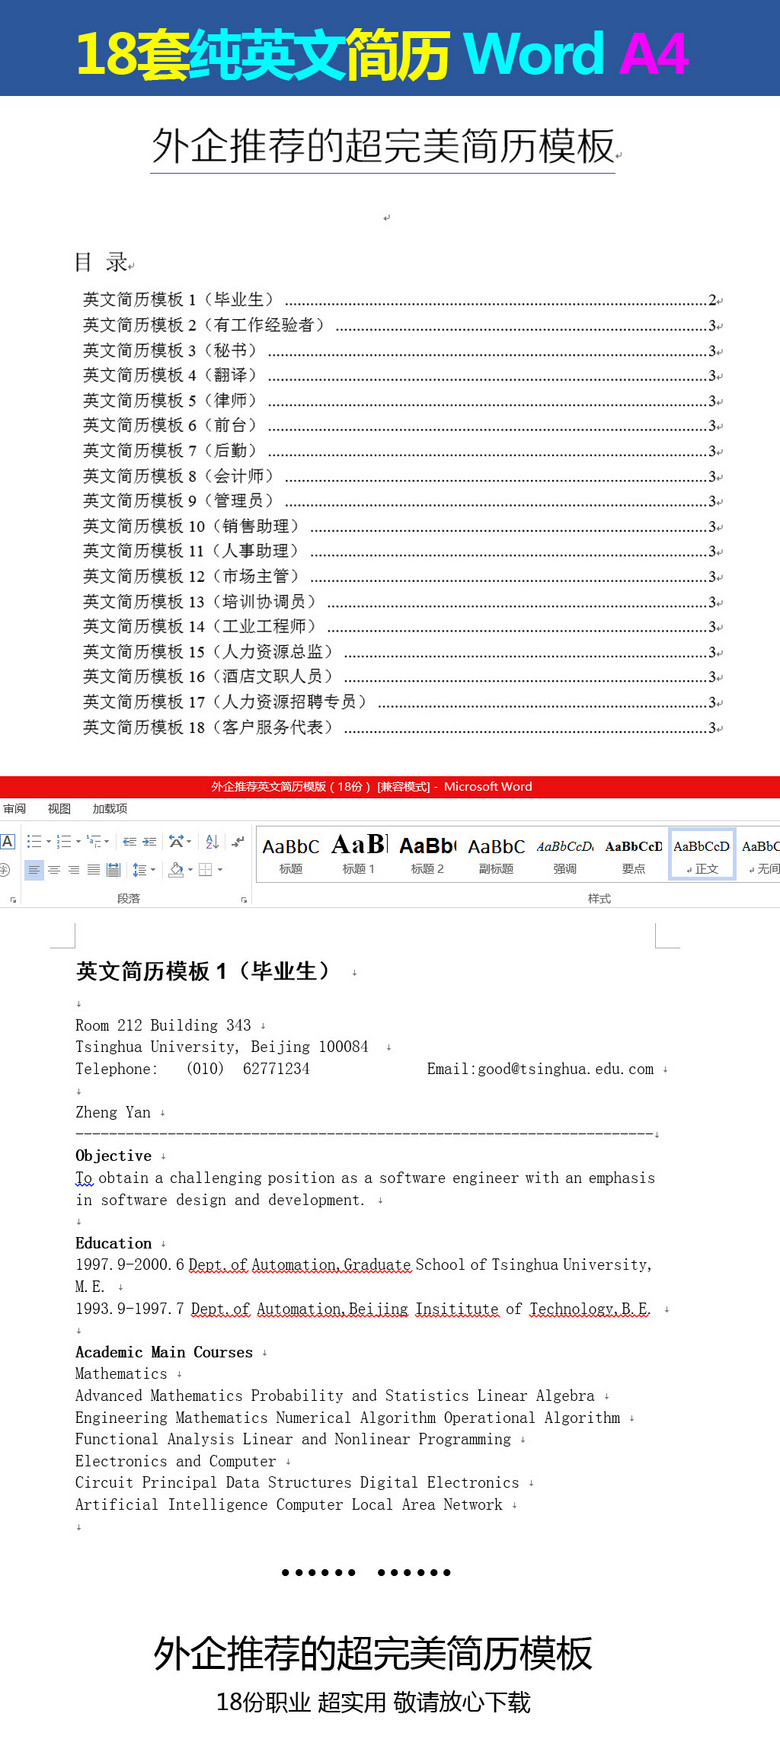
Task: Open contents entry 英文简历模板 4（翻译）
Action: [x=402, y=375]
